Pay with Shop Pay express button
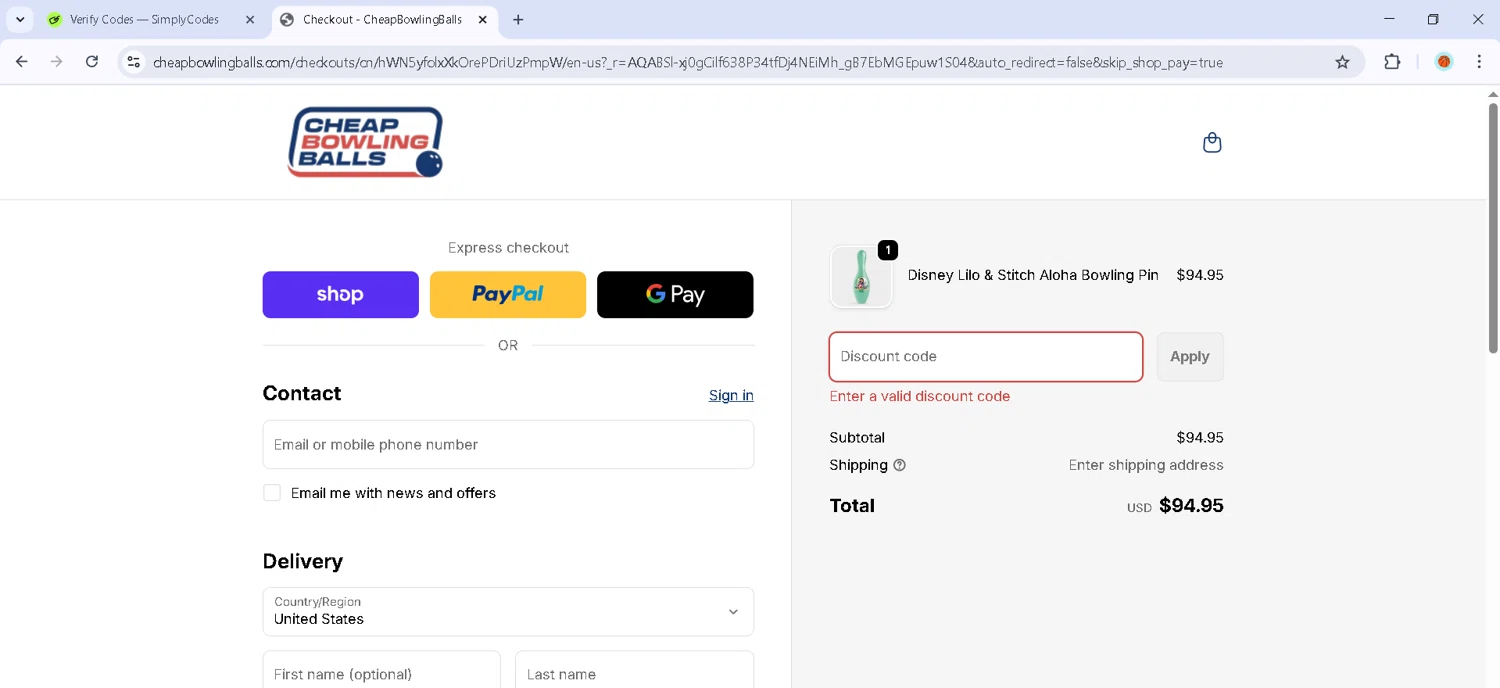Viewport: 1500px width, 688px height. coord(341,295)
